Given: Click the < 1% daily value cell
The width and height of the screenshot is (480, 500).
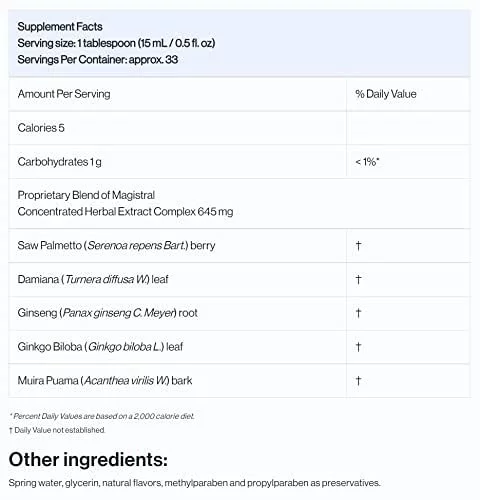Looking at the screenshot, I should point(367,162).
